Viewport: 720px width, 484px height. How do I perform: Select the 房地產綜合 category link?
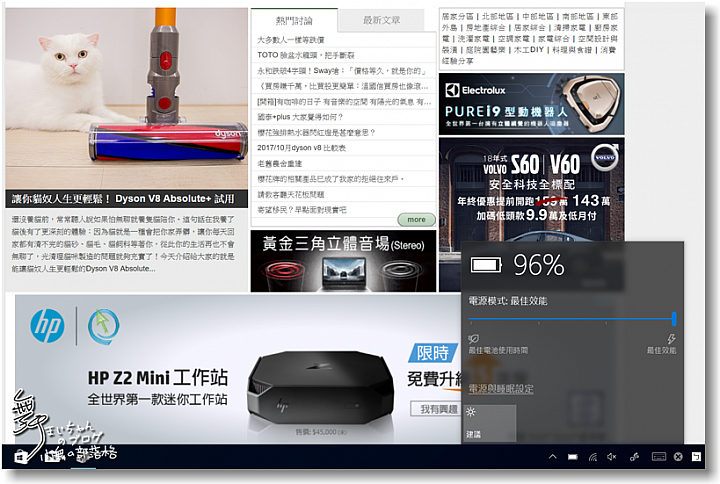486,28
